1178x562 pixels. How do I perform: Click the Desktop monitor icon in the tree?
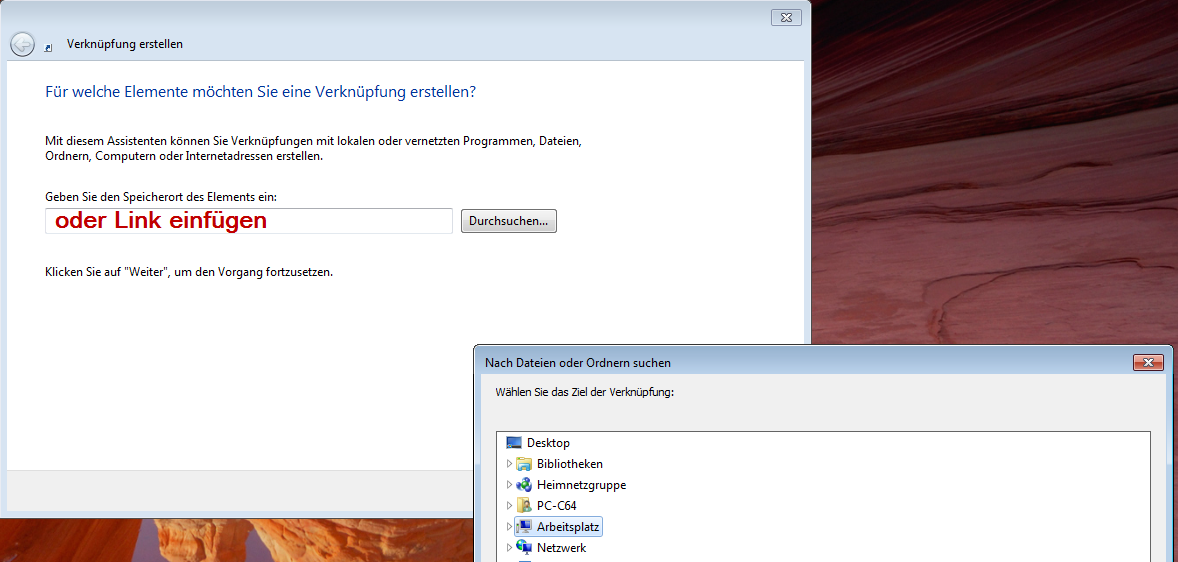coord(514,443)
